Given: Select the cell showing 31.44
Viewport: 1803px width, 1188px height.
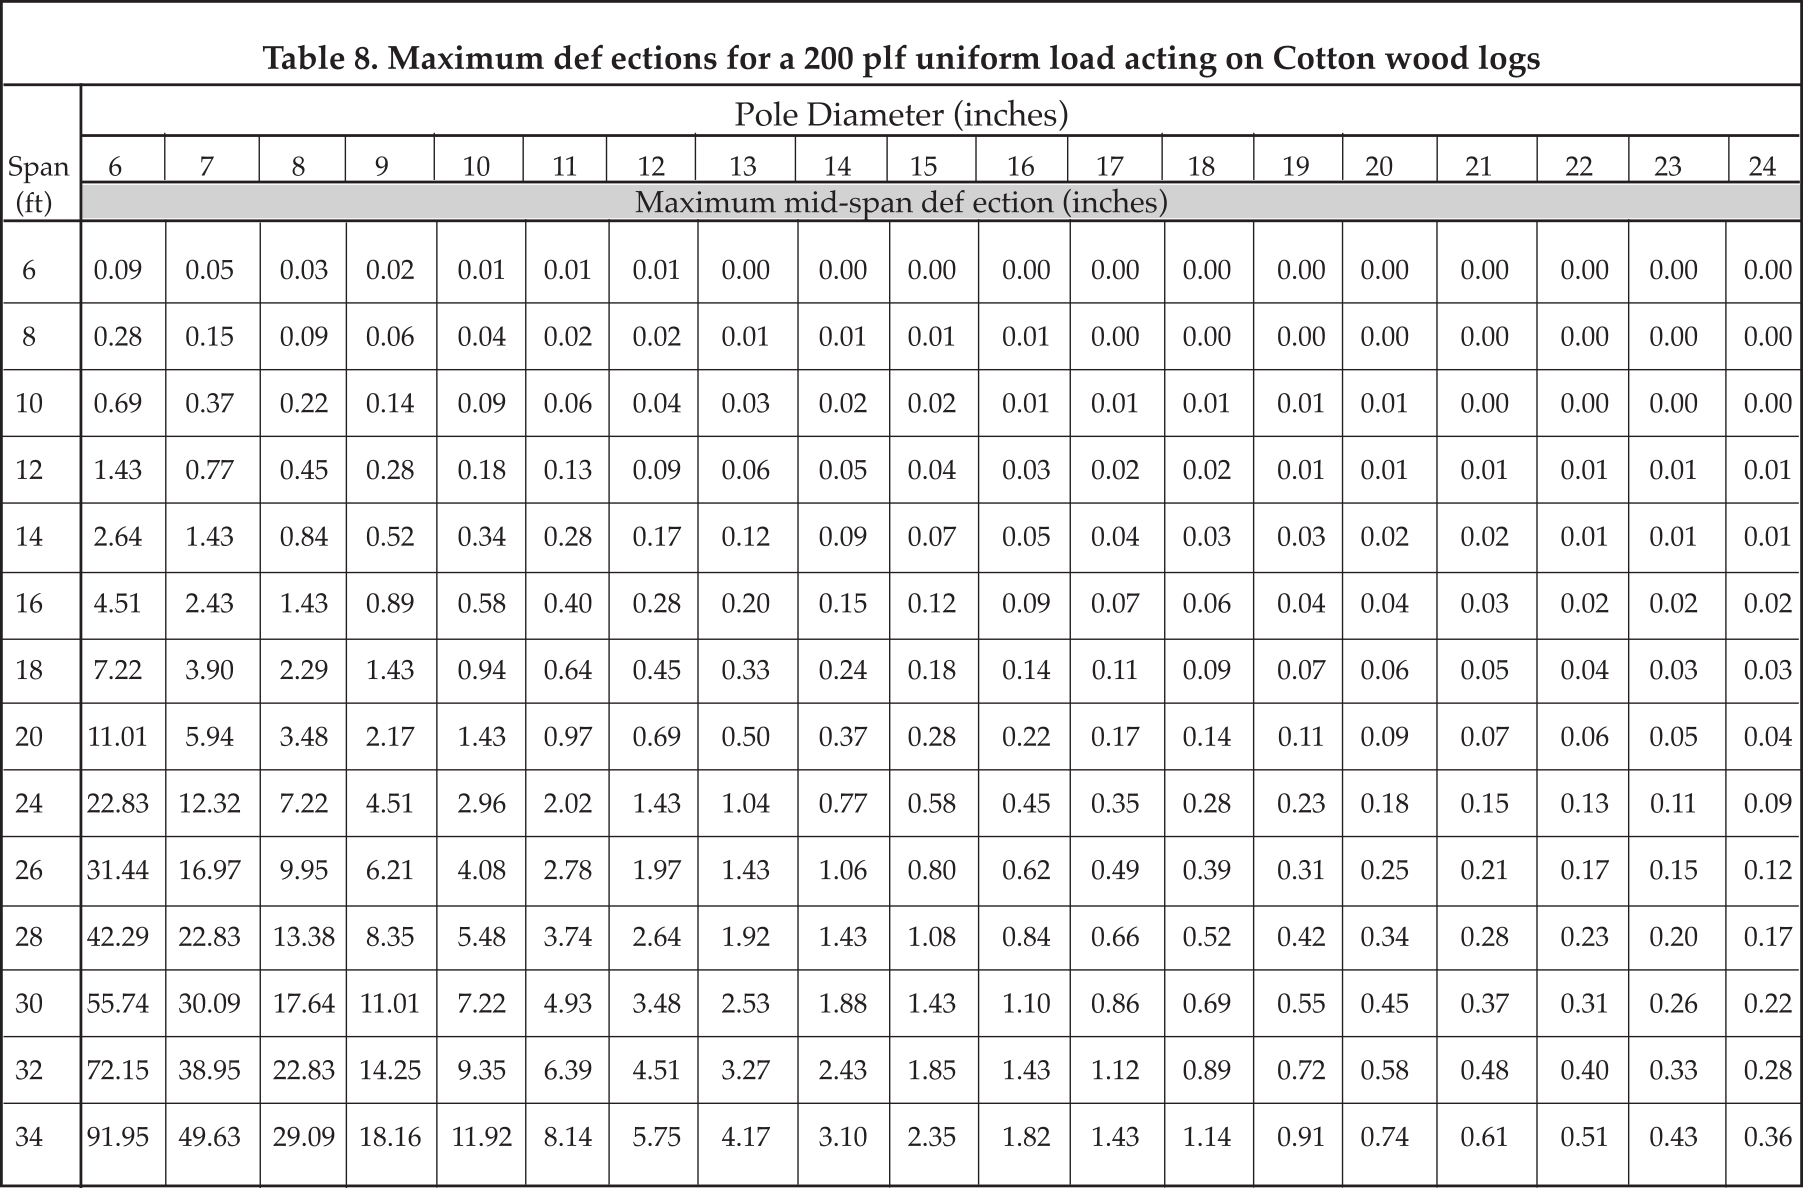Looking at the screenshot, I should pos(118,870).
